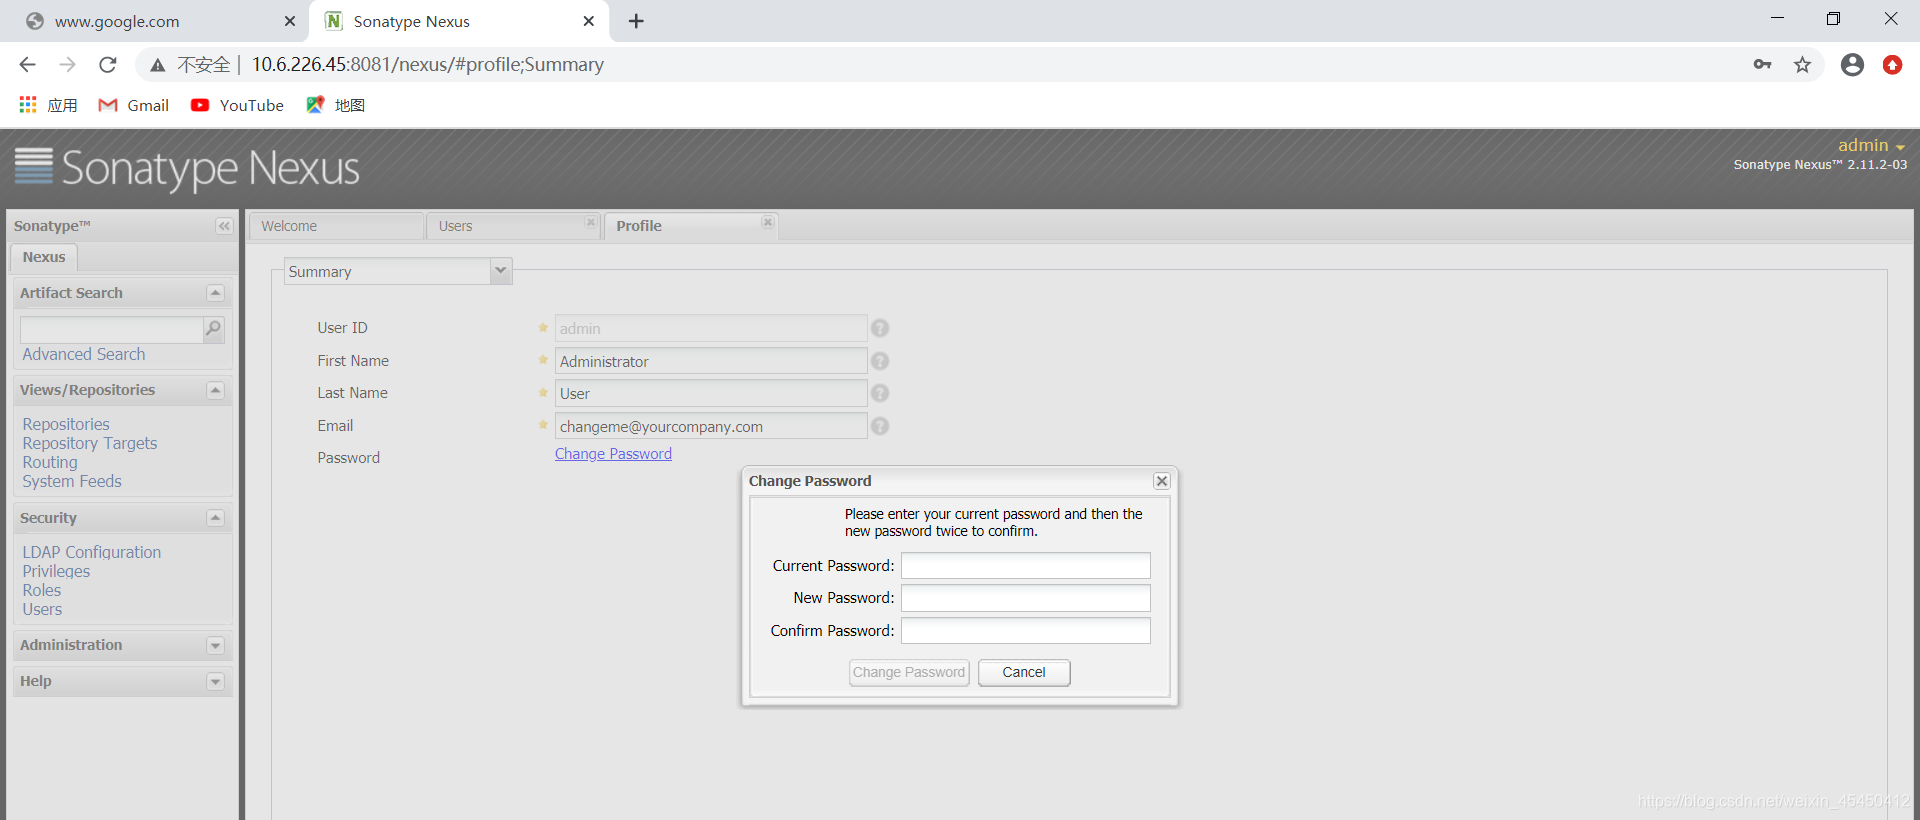This screenshot has height=820, width=1920.
Task: Open a new browser tab
Action: (636, 21)
